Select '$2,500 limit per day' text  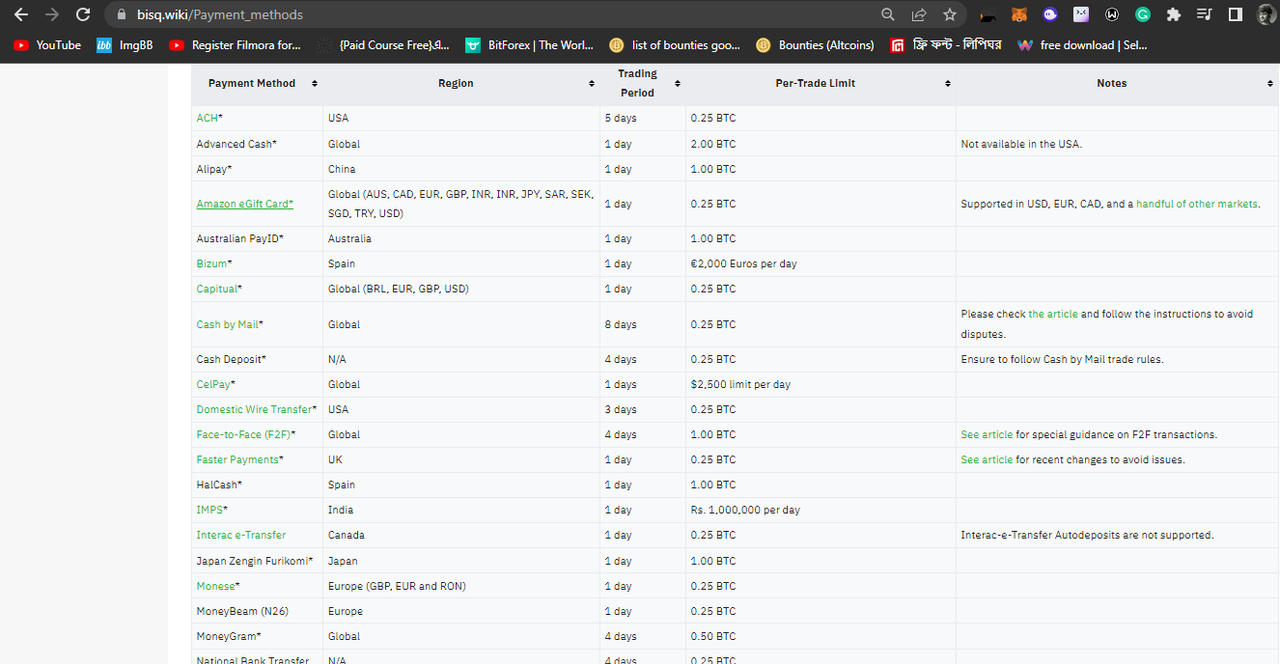coord(739,384)
